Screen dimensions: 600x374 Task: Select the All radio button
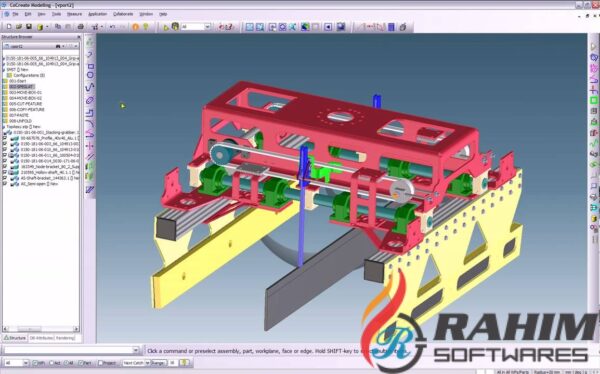tap(66, 363)
